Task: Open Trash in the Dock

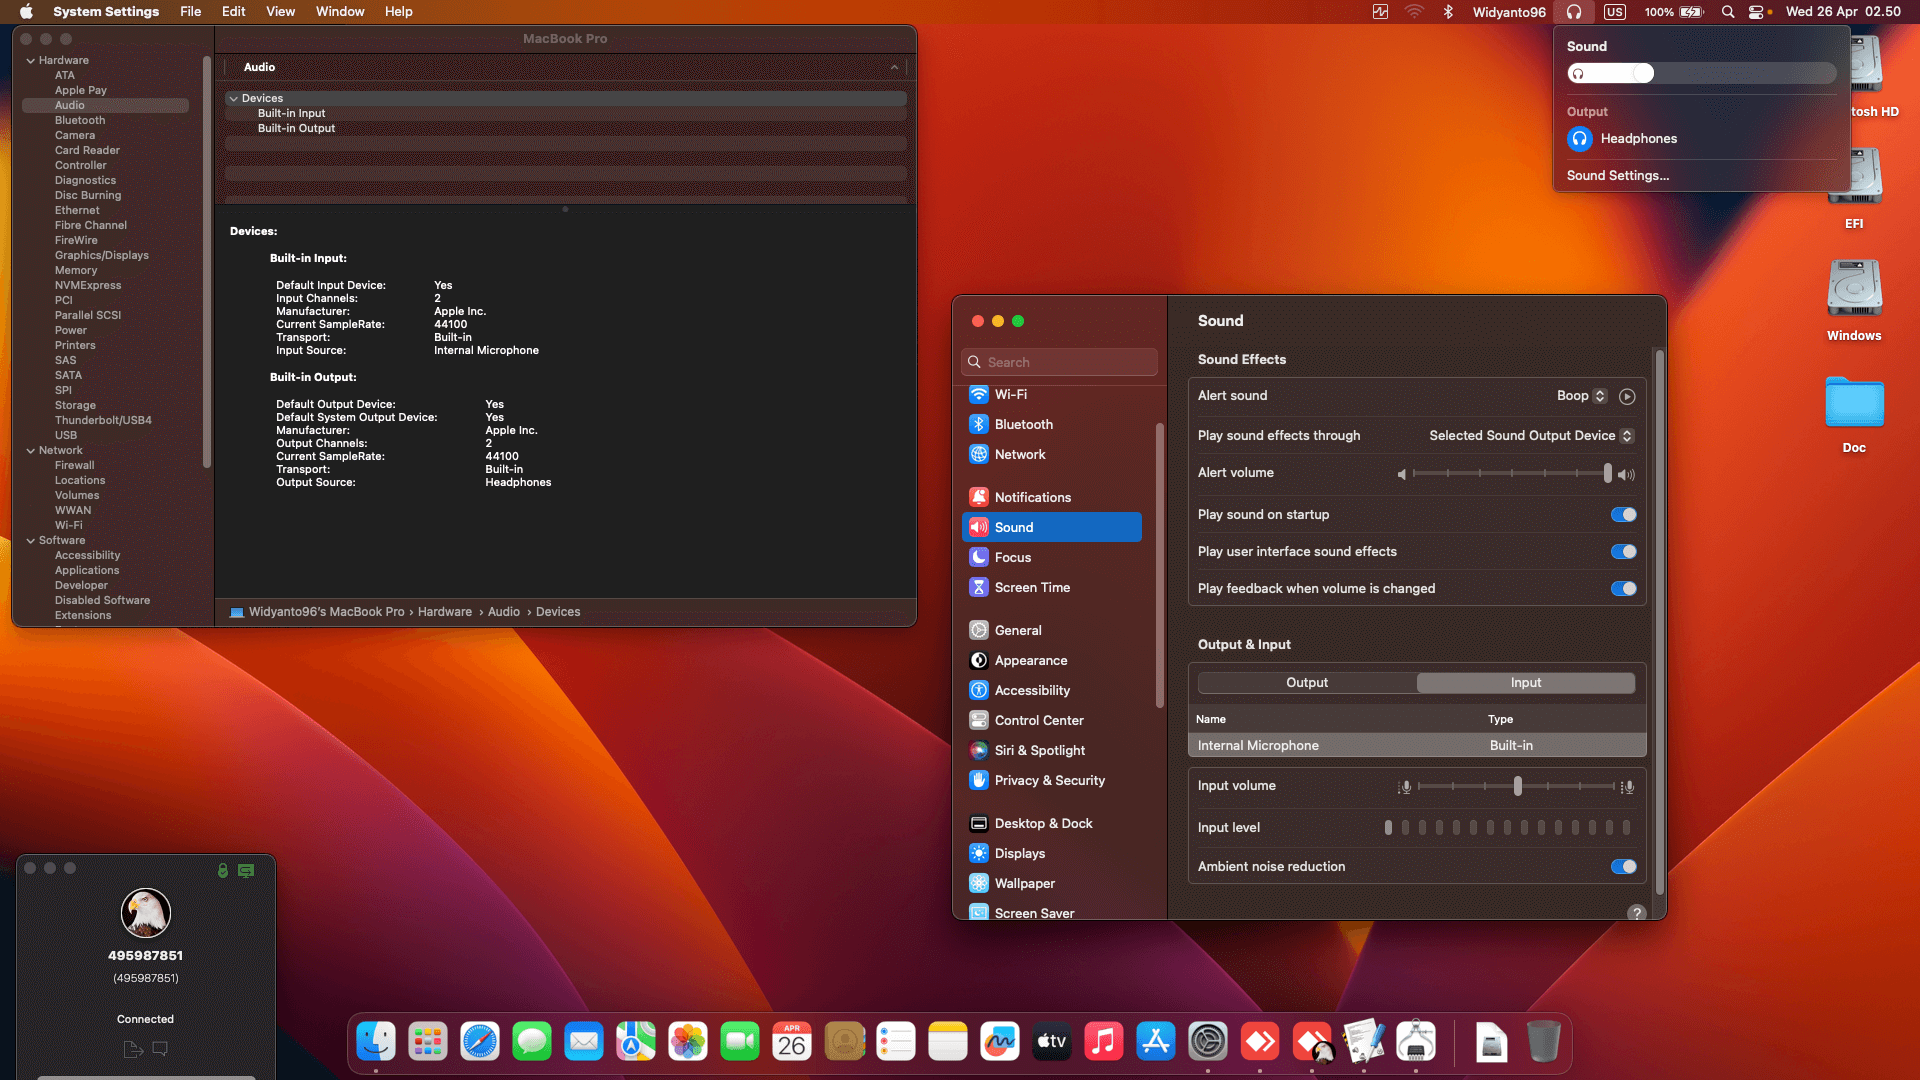Action: (1543, 1042)
